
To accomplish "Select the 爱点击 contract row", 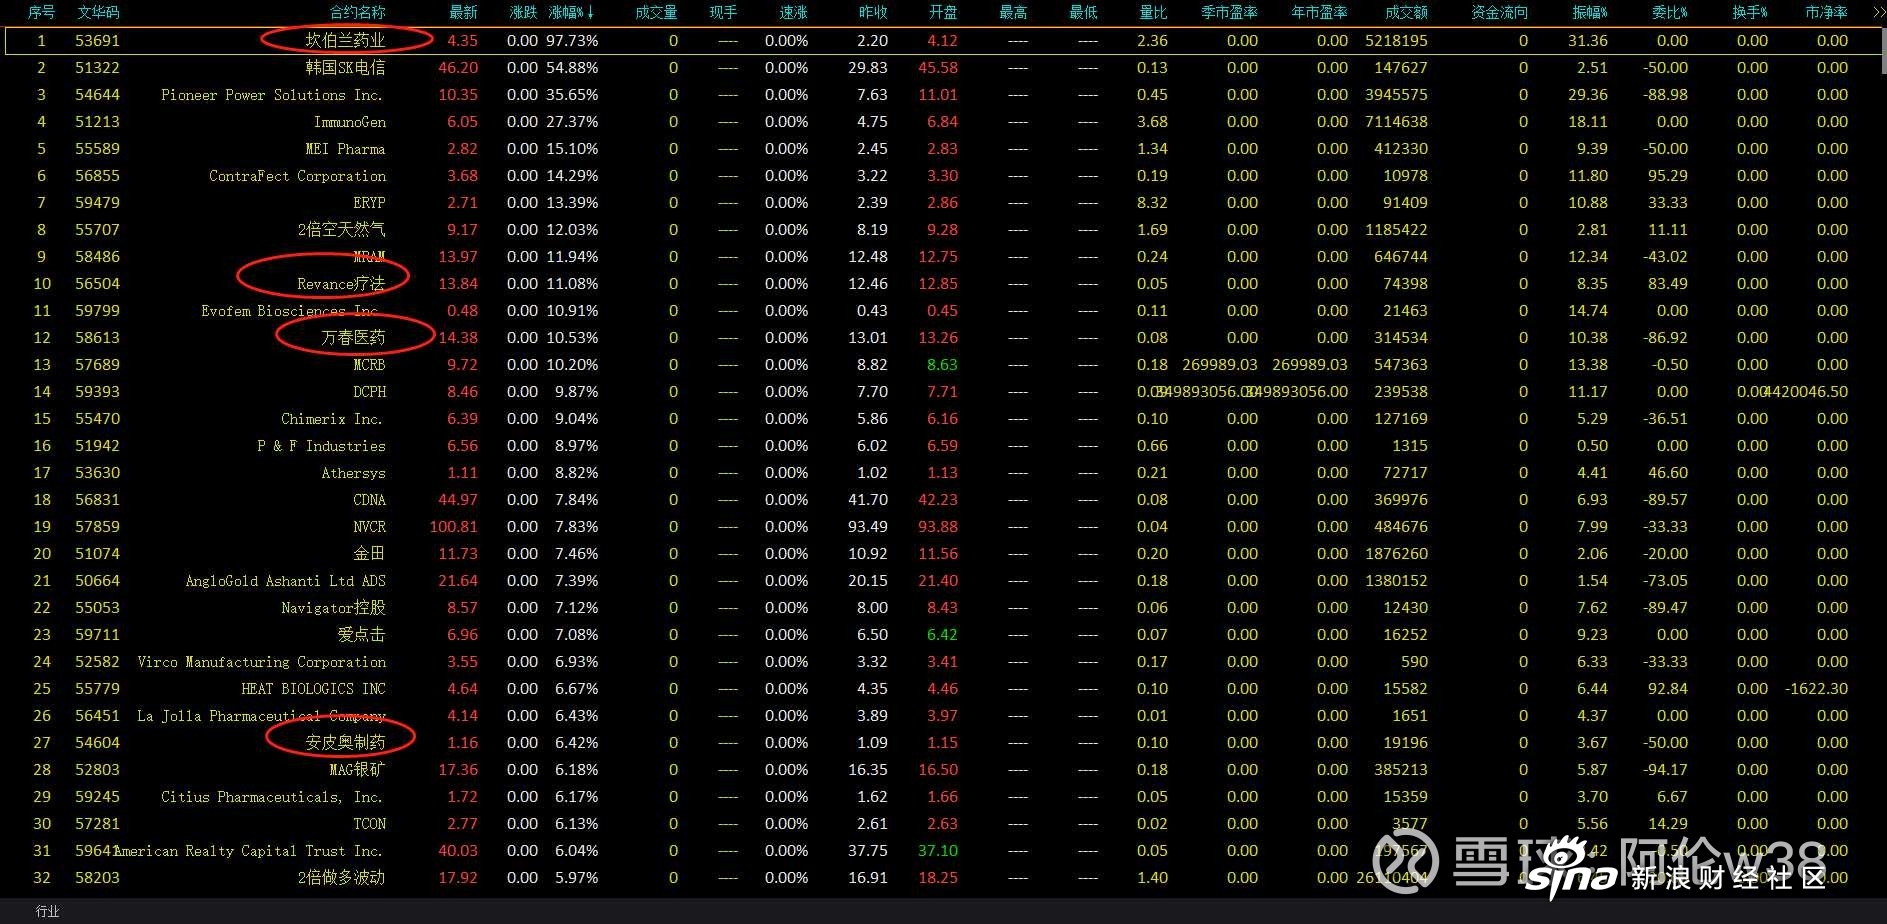I will click(x=943, y=635).
